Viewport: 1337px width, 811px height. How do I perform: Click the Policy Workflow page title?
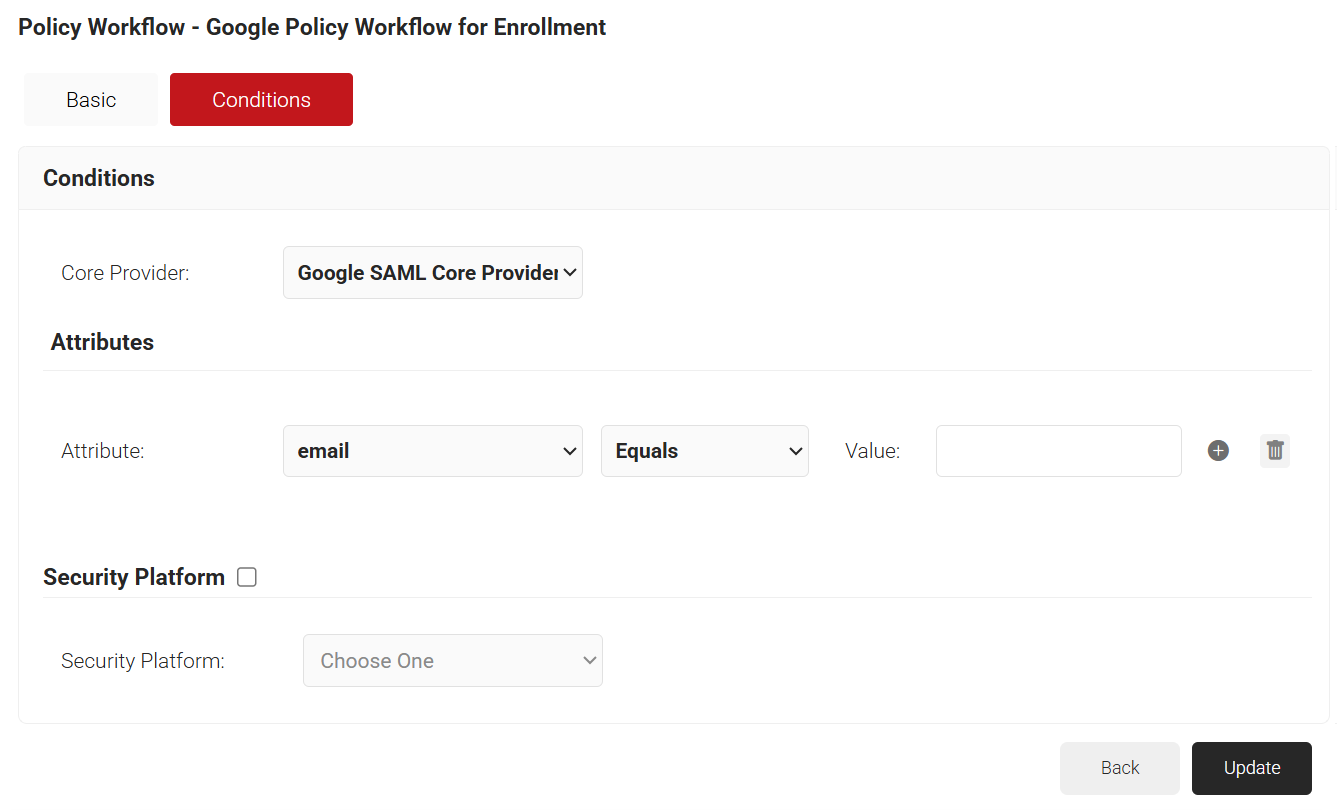tap(312, 27)
